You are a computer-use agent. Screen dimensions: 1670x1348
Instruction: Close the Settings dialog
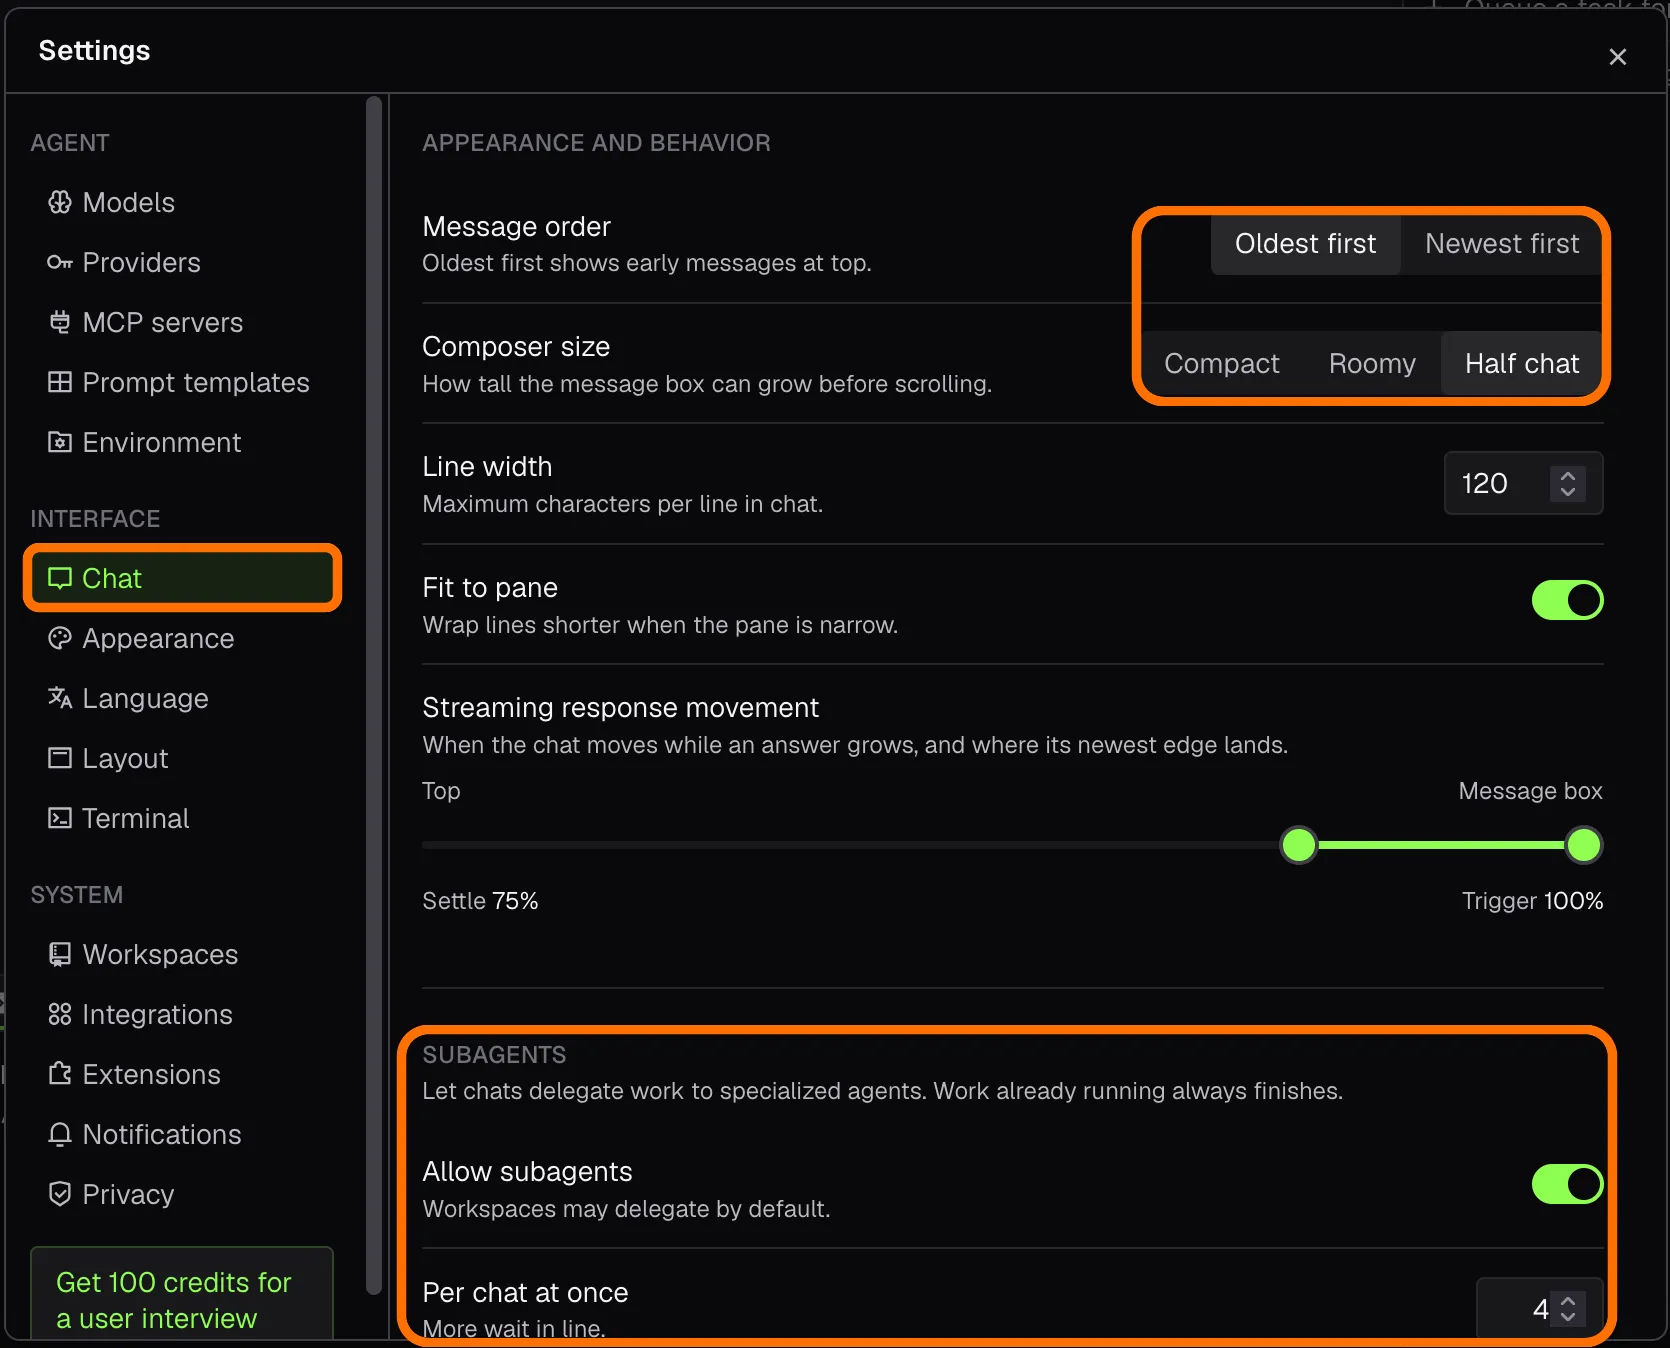coord(1617,57)
